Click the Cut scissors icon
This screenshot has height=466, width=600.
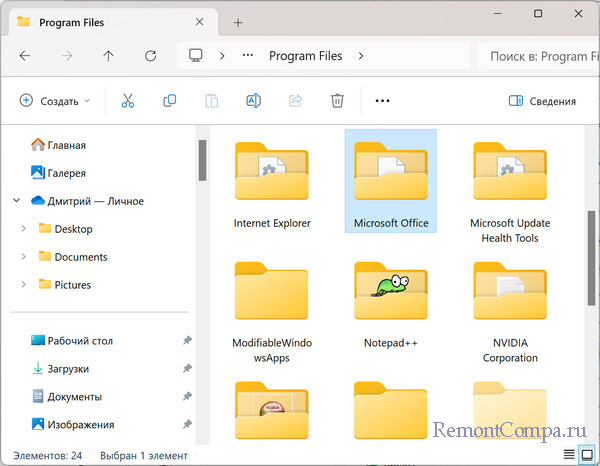tap(128, 101)
